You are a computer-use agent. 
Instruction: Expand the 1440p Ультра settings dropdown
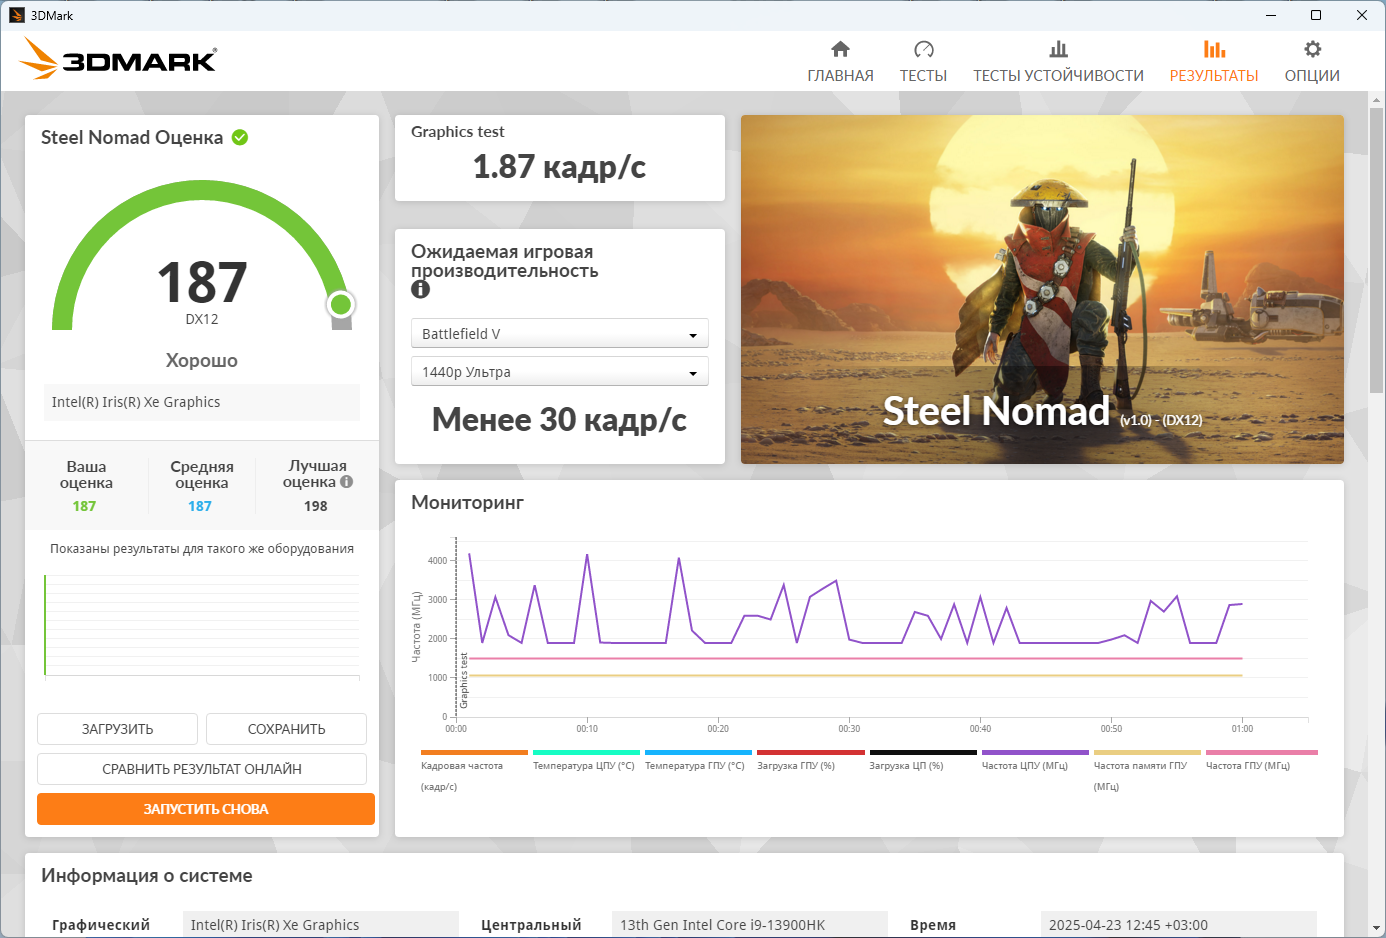pos(559,372)
